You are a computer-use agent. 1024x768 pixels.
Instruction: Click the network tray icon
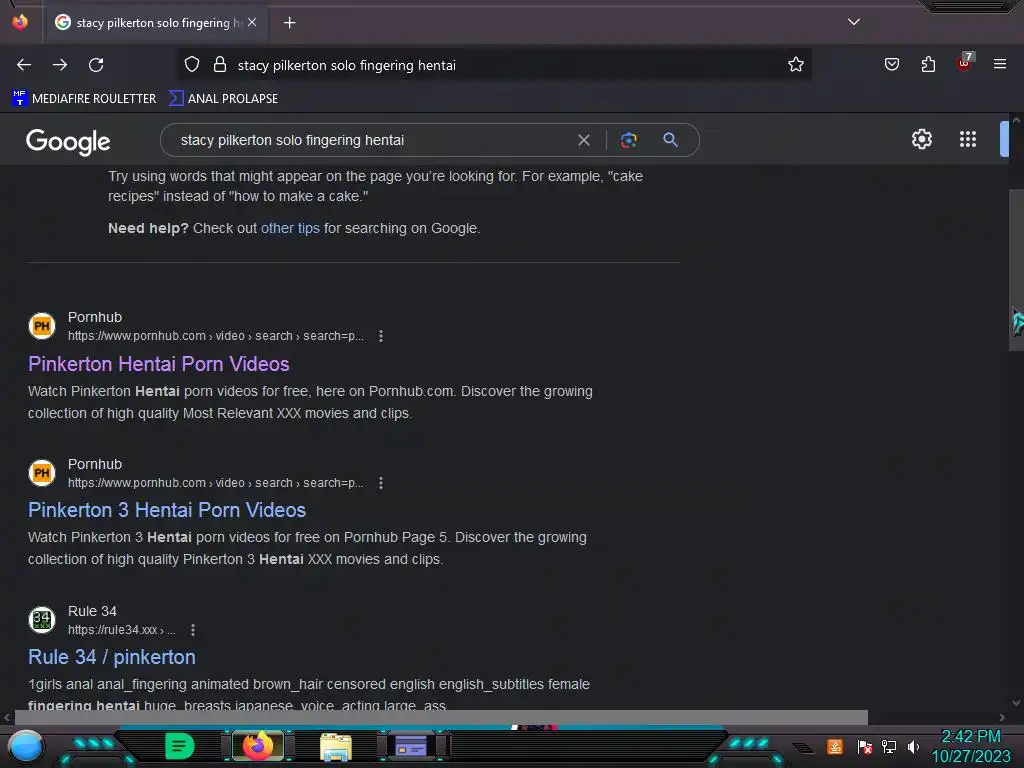(x=888, y=746)
